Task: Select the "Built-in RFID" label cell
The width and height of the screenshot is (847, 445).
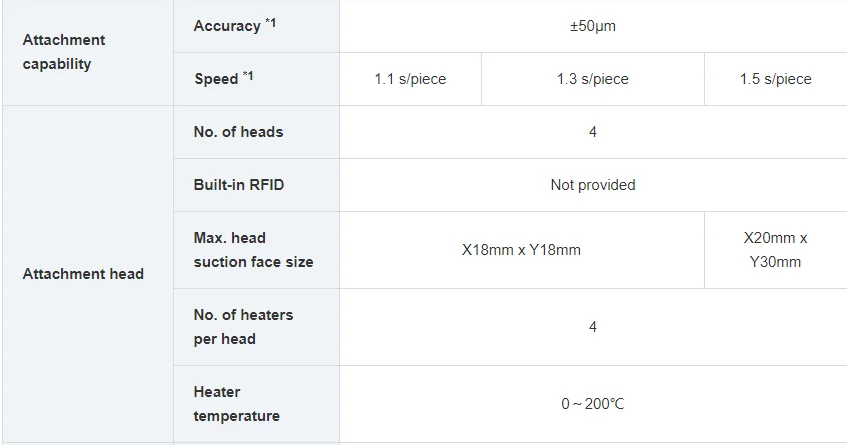Action: [238, 185]
